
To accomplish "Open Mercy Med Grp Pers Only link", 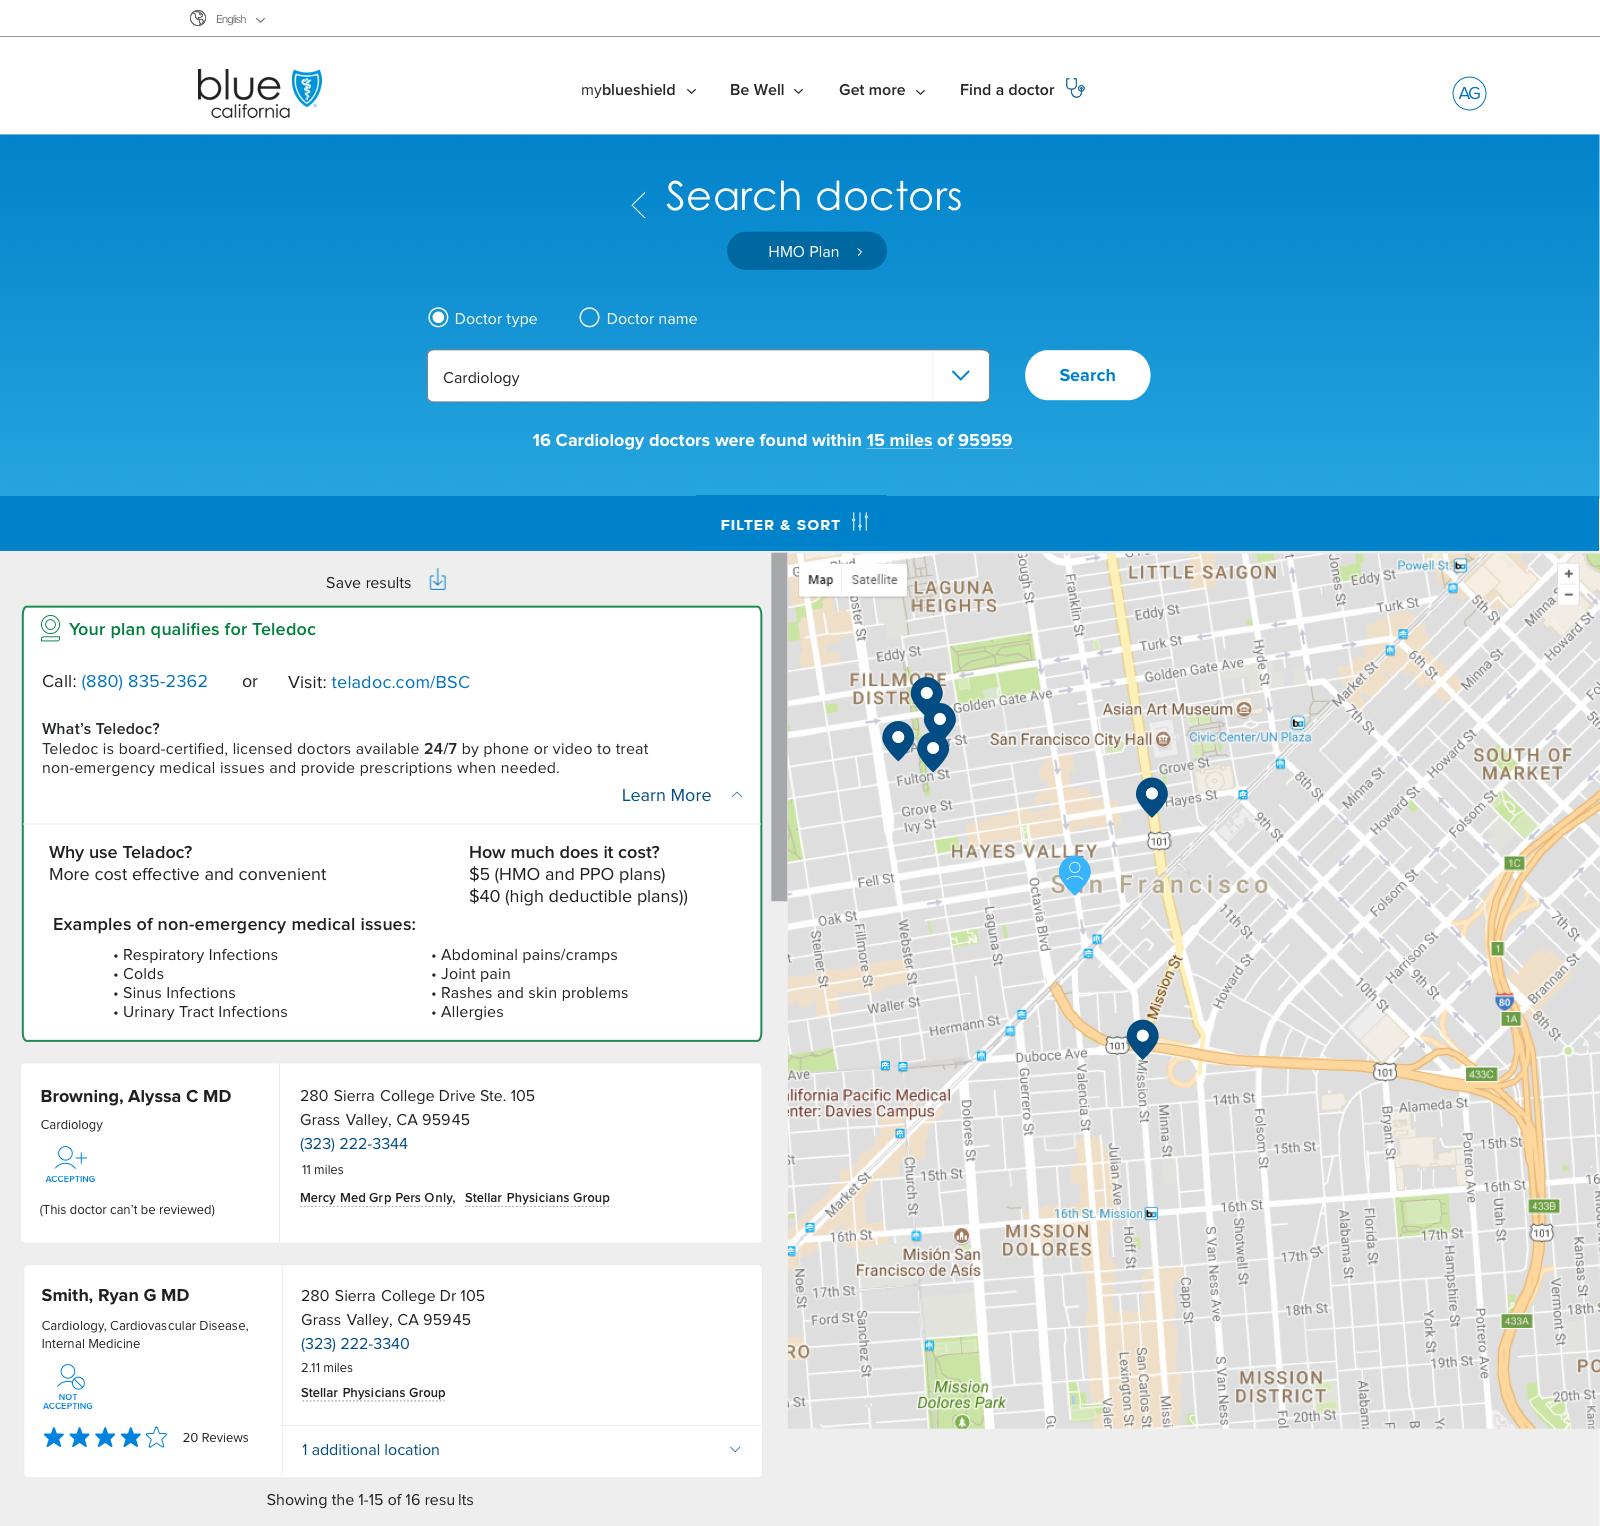I will coord(377,1198).
